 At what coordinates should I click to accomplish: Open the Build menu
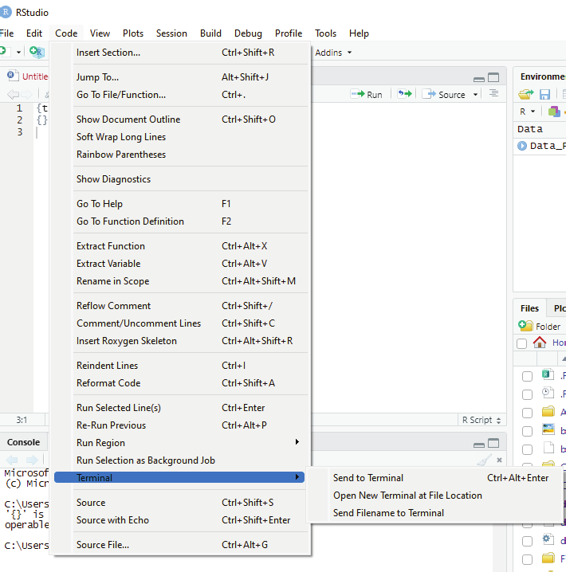click(x=210, y=34)
